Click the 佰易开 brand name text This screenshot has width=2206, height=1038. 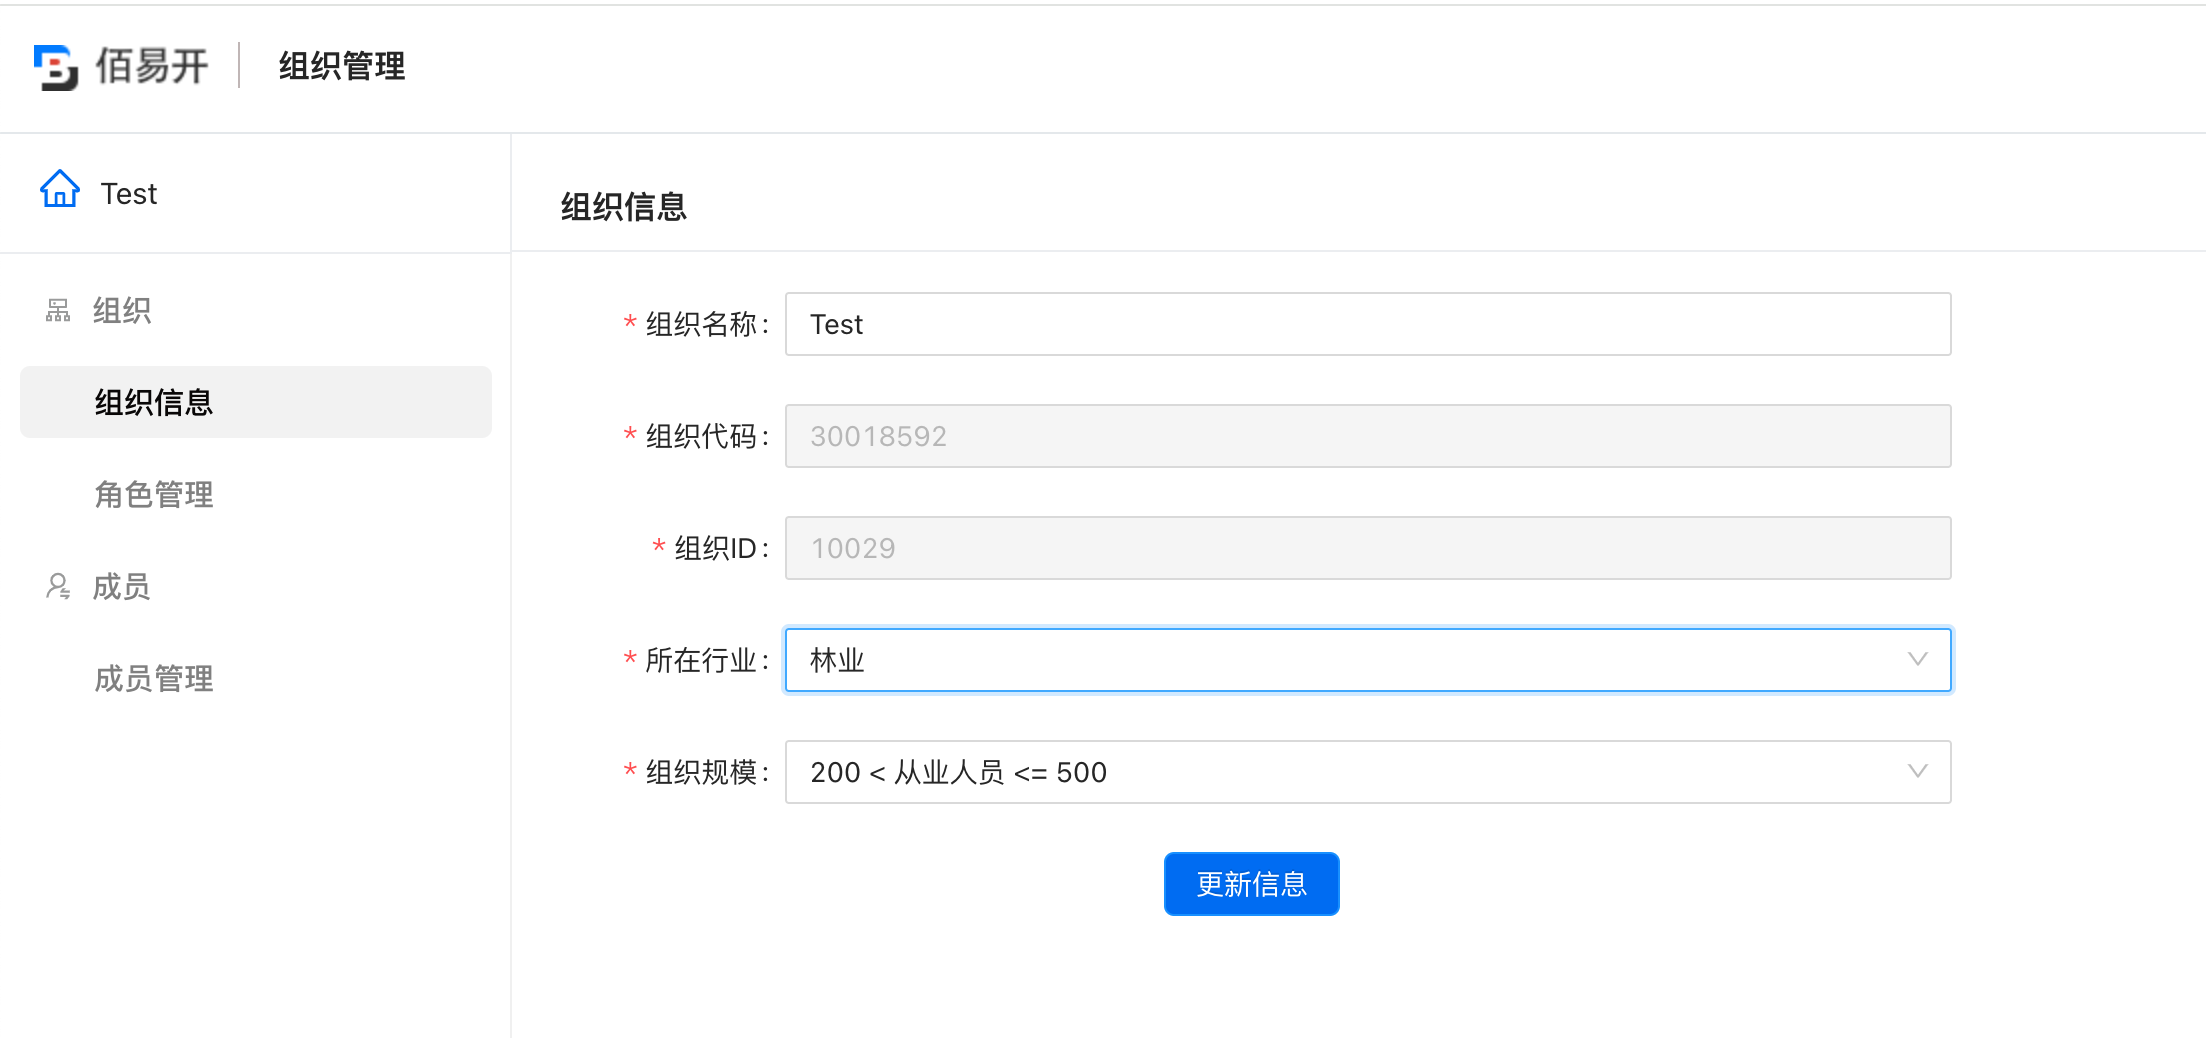tap(152, 66)
